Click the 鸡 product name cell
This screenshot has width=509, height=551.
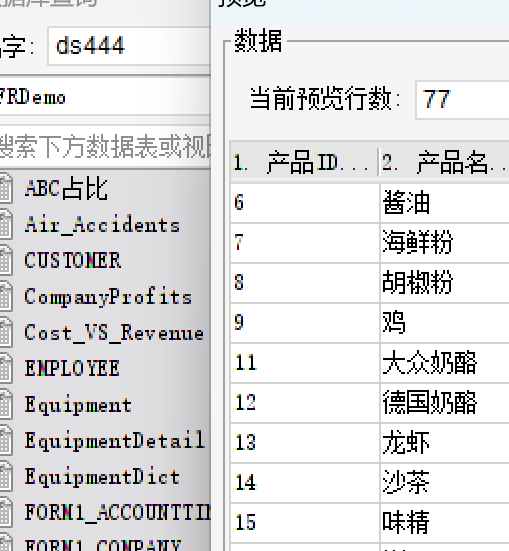[445, 323]
